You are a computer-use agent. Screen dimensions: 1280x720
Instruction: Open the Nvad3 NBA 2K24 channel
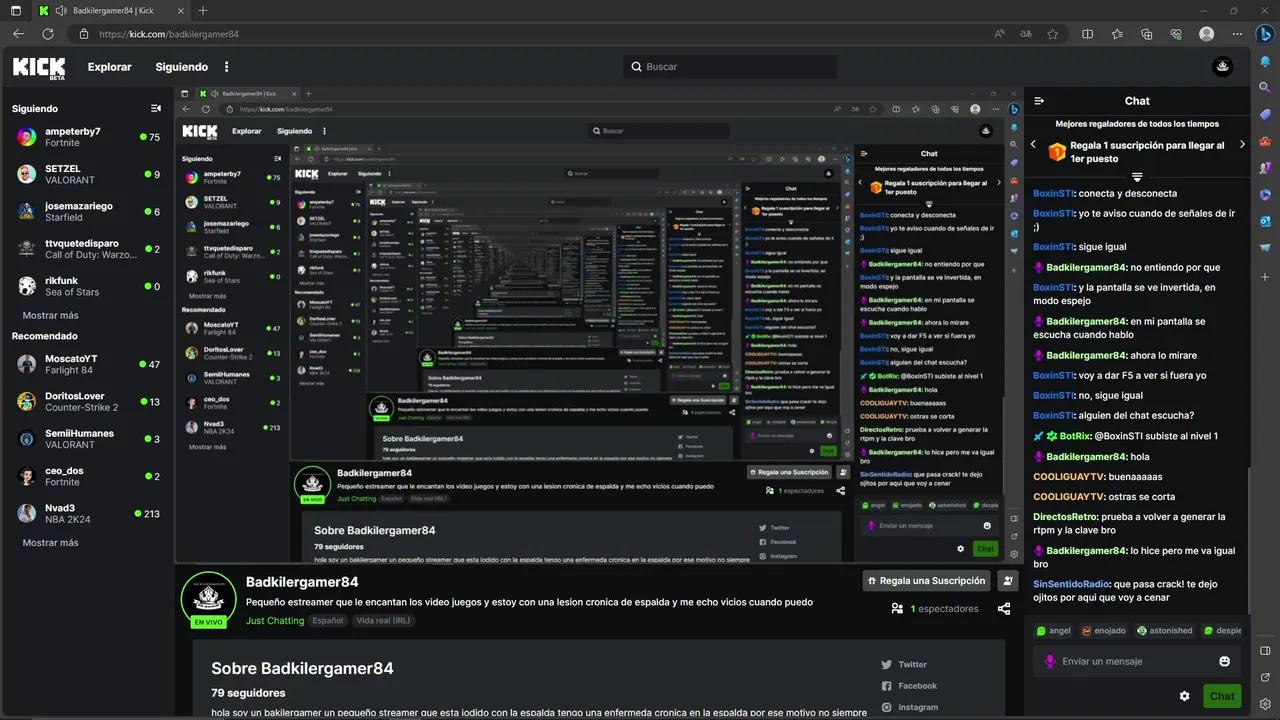(86, 513)
